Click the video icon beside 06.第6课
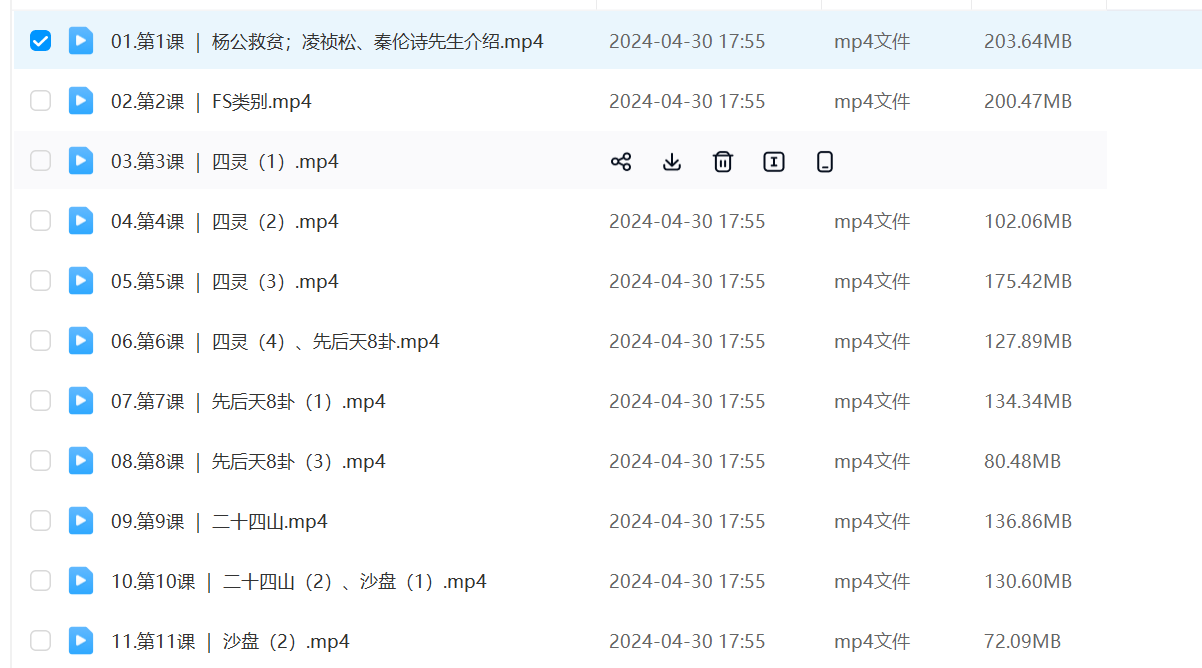This screenshot has height=668, width=1202. (81, 341)
